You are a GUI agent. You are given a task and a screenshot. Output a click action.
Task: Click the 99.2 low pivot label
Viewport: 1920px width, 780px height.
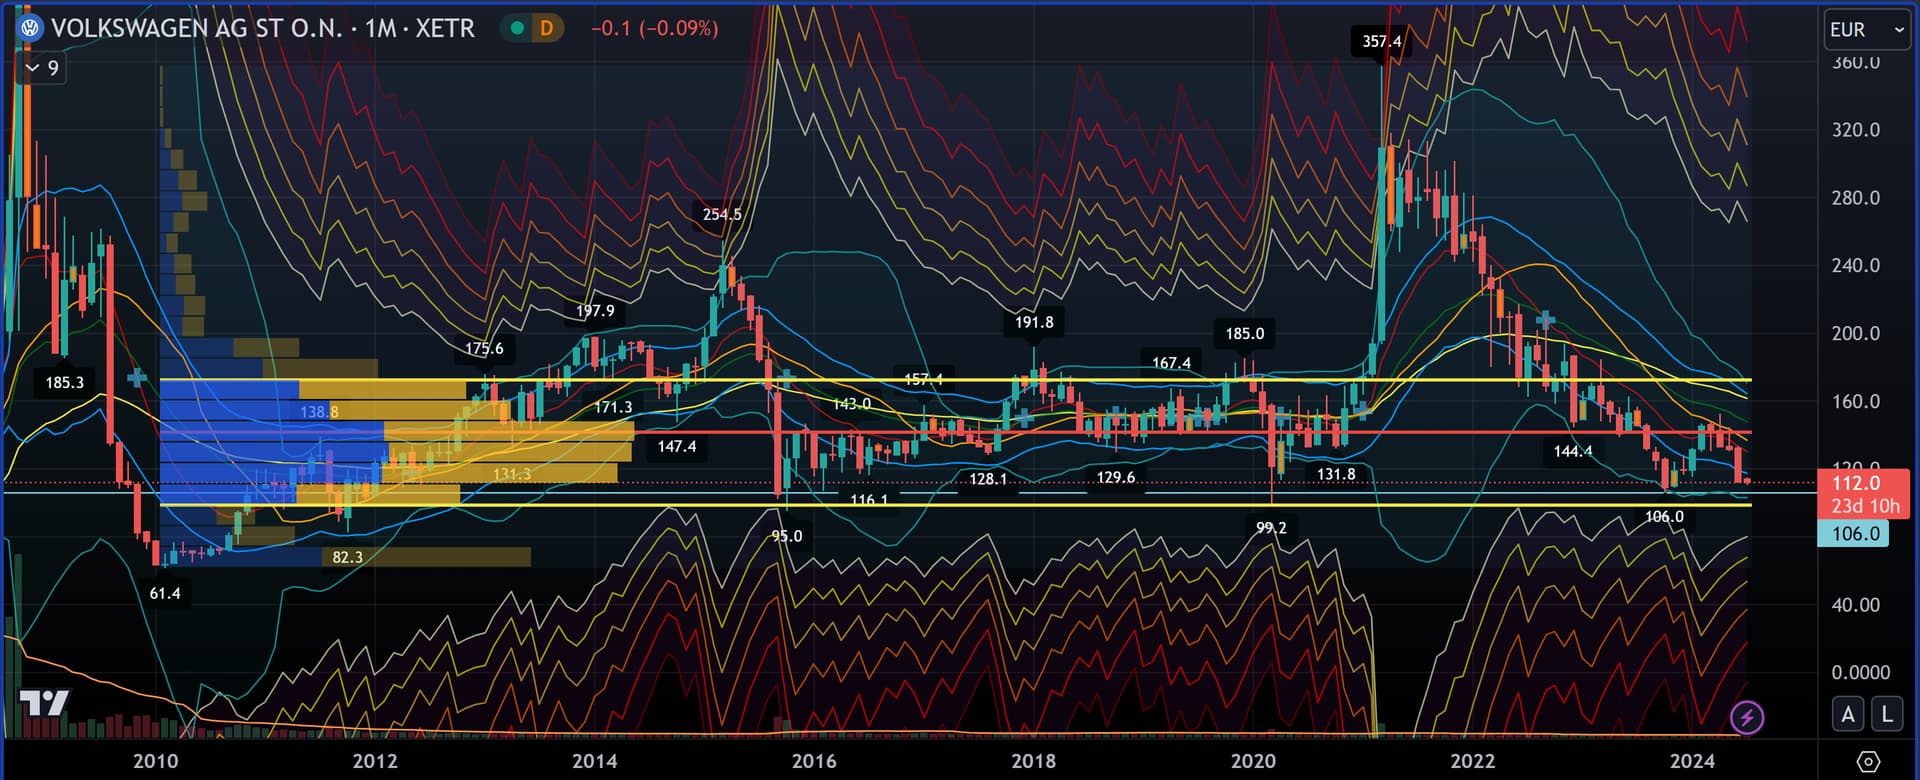point(1271,527)
